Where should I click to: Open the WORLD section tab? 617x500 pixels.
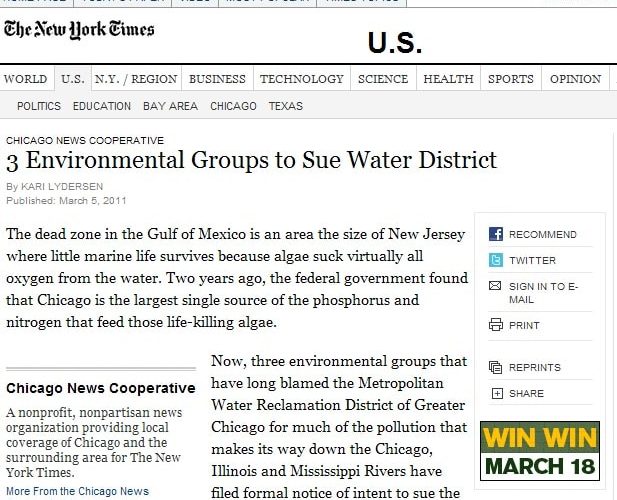coord(26,79)
